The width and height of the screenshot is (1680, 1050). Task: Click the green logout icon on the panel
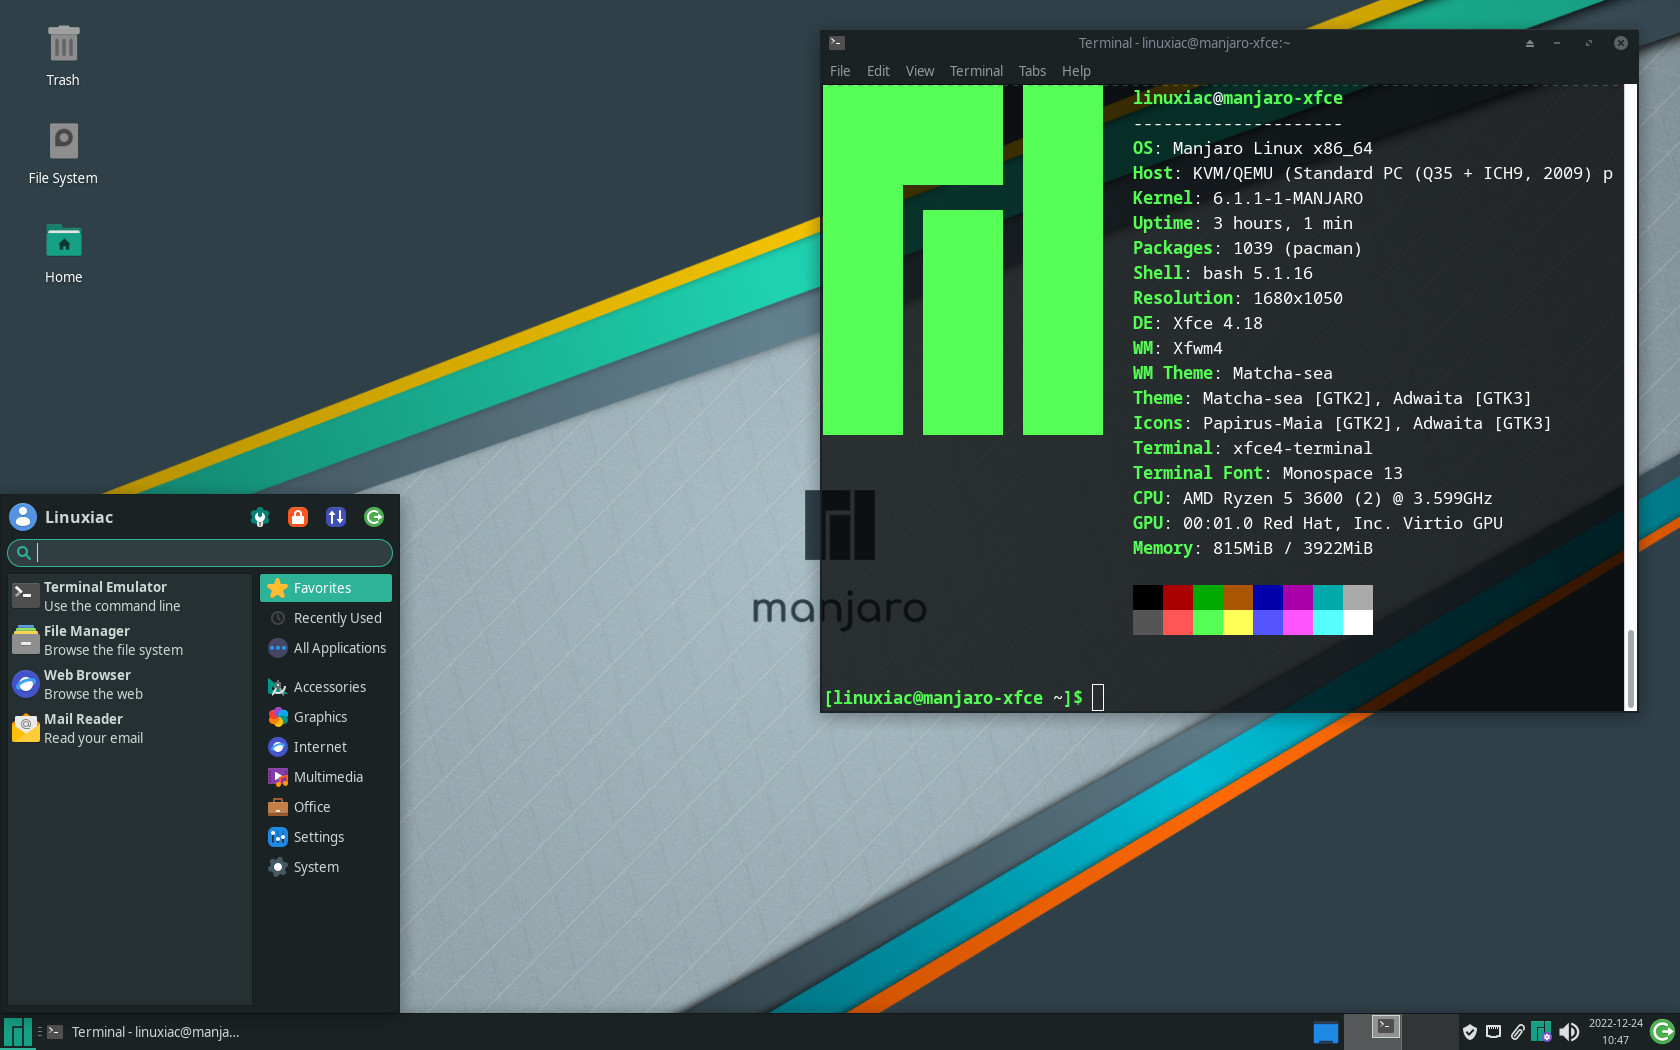1663,1032
